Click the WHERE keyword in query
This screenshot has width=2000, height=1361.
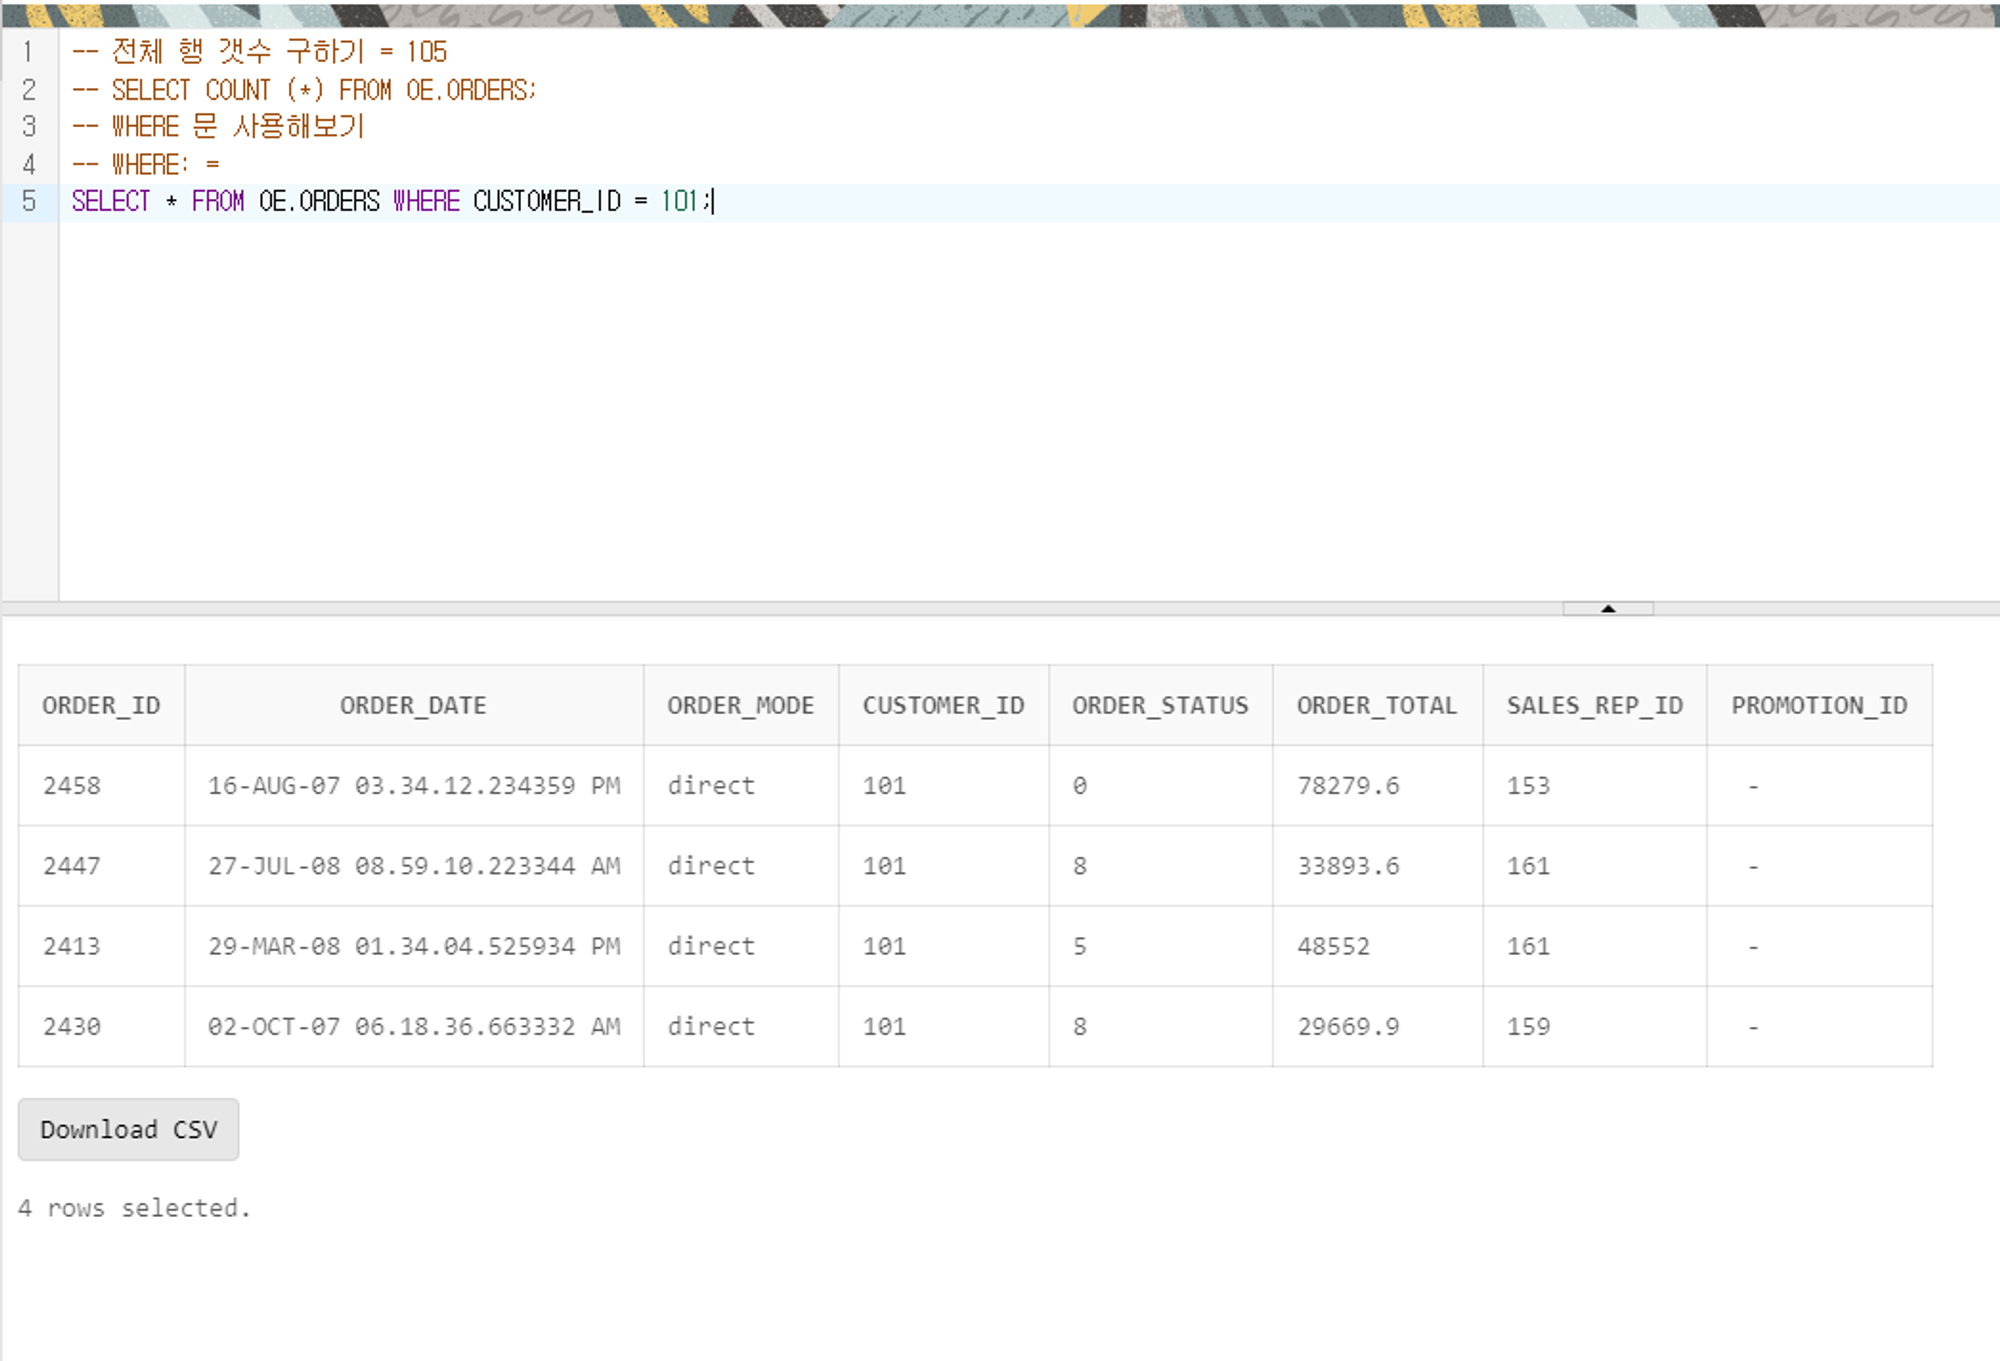pos(426,202)
